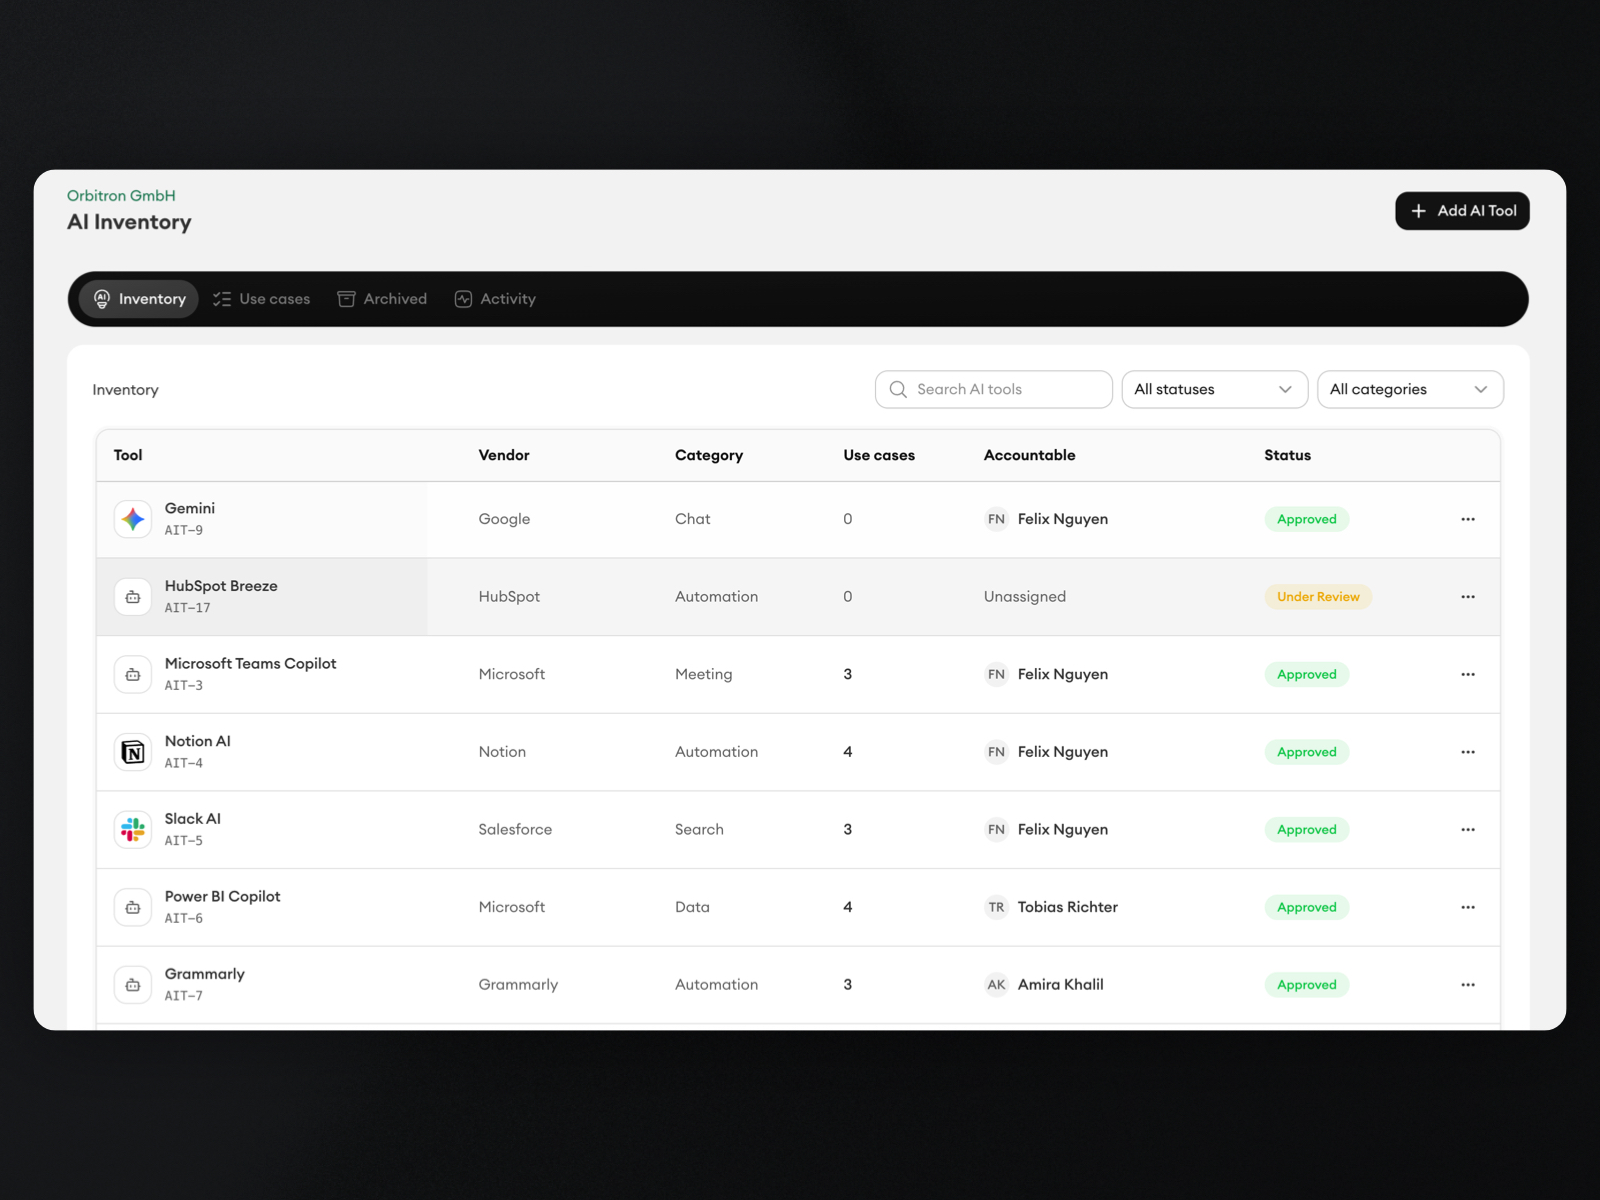Click the Notion AI logo icon

133,752
